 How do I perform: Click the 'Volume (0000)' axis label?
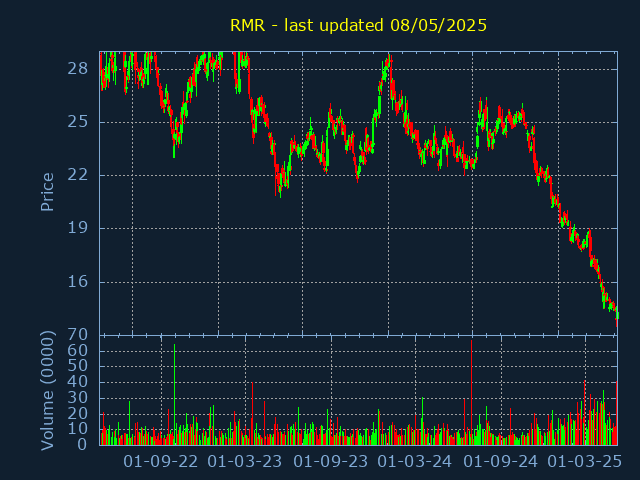pos(47,391)
